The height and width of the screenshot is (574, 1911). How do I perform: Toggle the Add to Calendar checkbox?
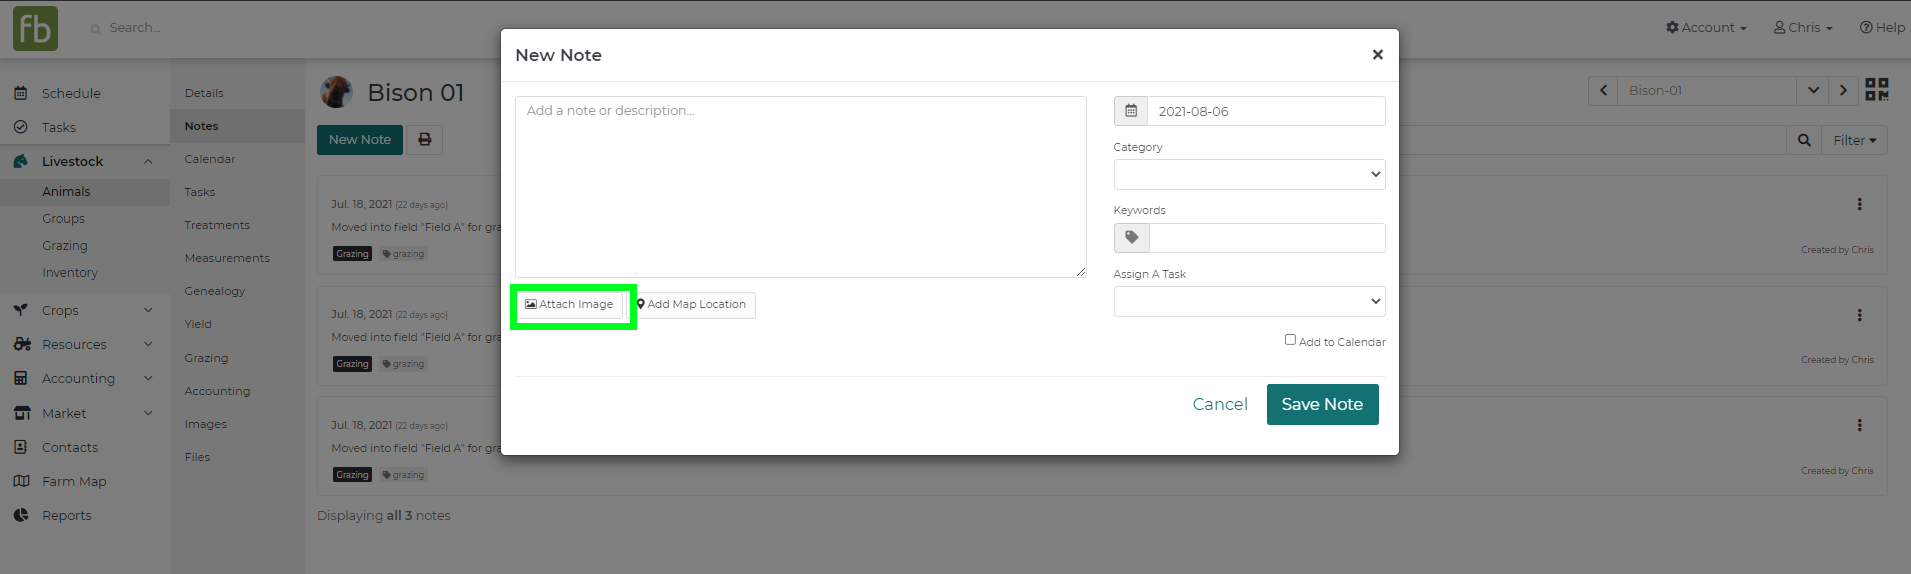coord(1290,340)
